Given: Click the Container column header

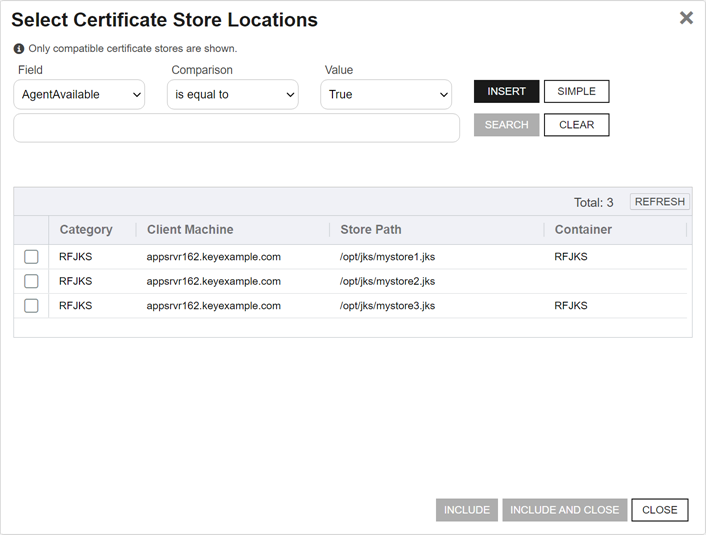Looking at the screenshot, I should 583,230.
